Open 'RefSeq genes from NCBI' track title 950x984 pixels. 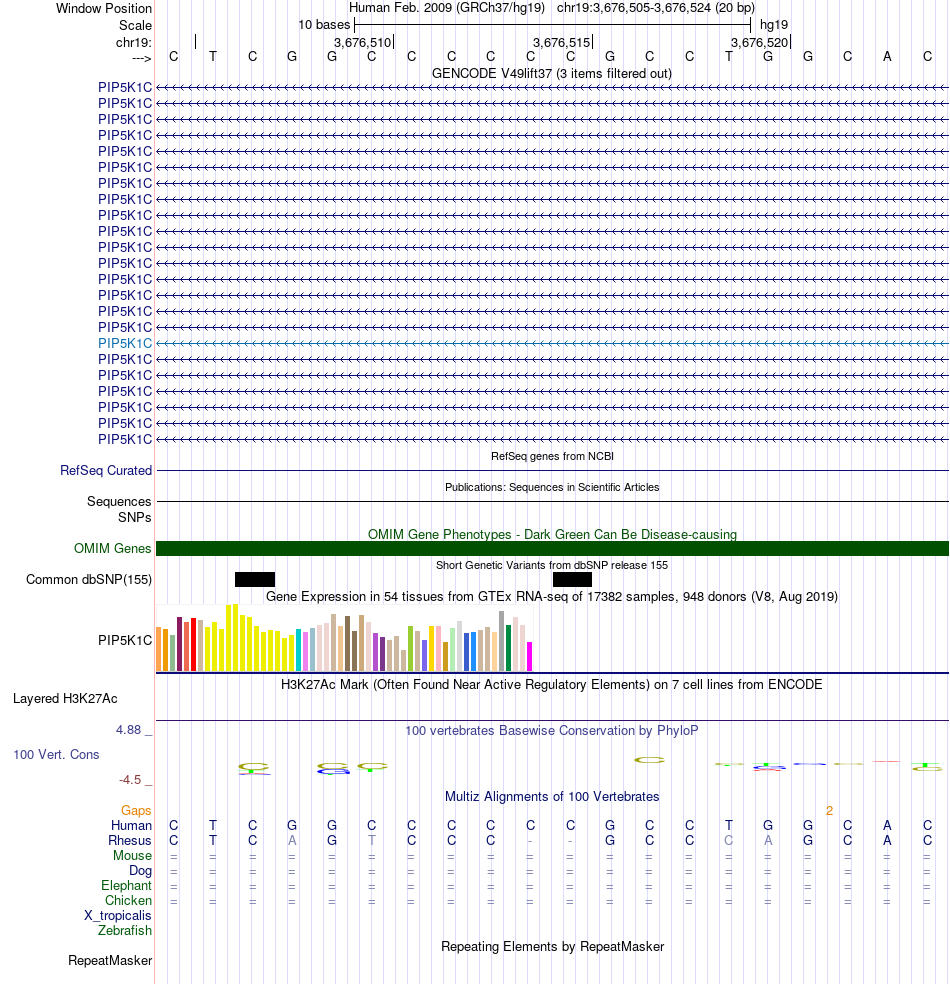(x=552, y=456)
